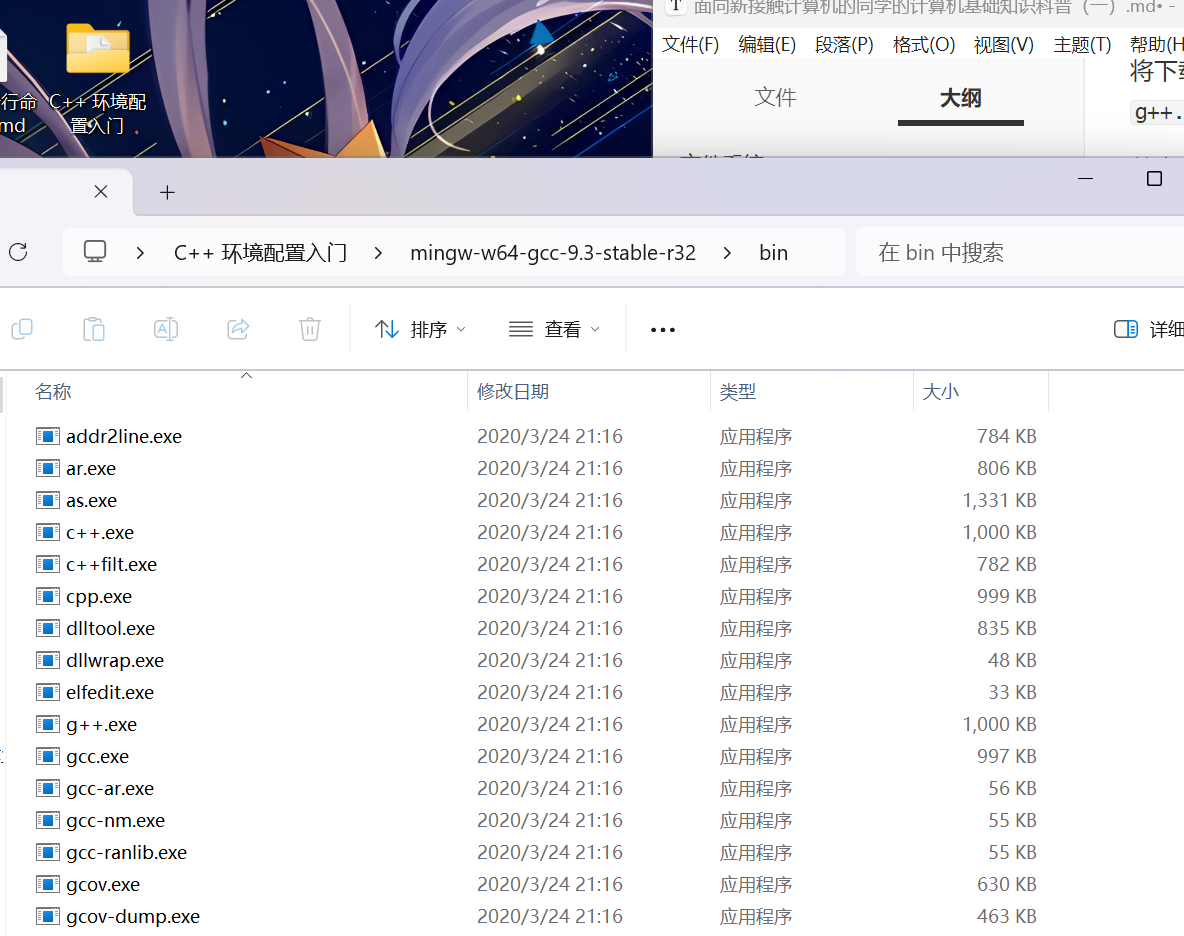Click the cpp.exe file icon
This screenshot has height=936, width=1184.
tap(48, 596)
